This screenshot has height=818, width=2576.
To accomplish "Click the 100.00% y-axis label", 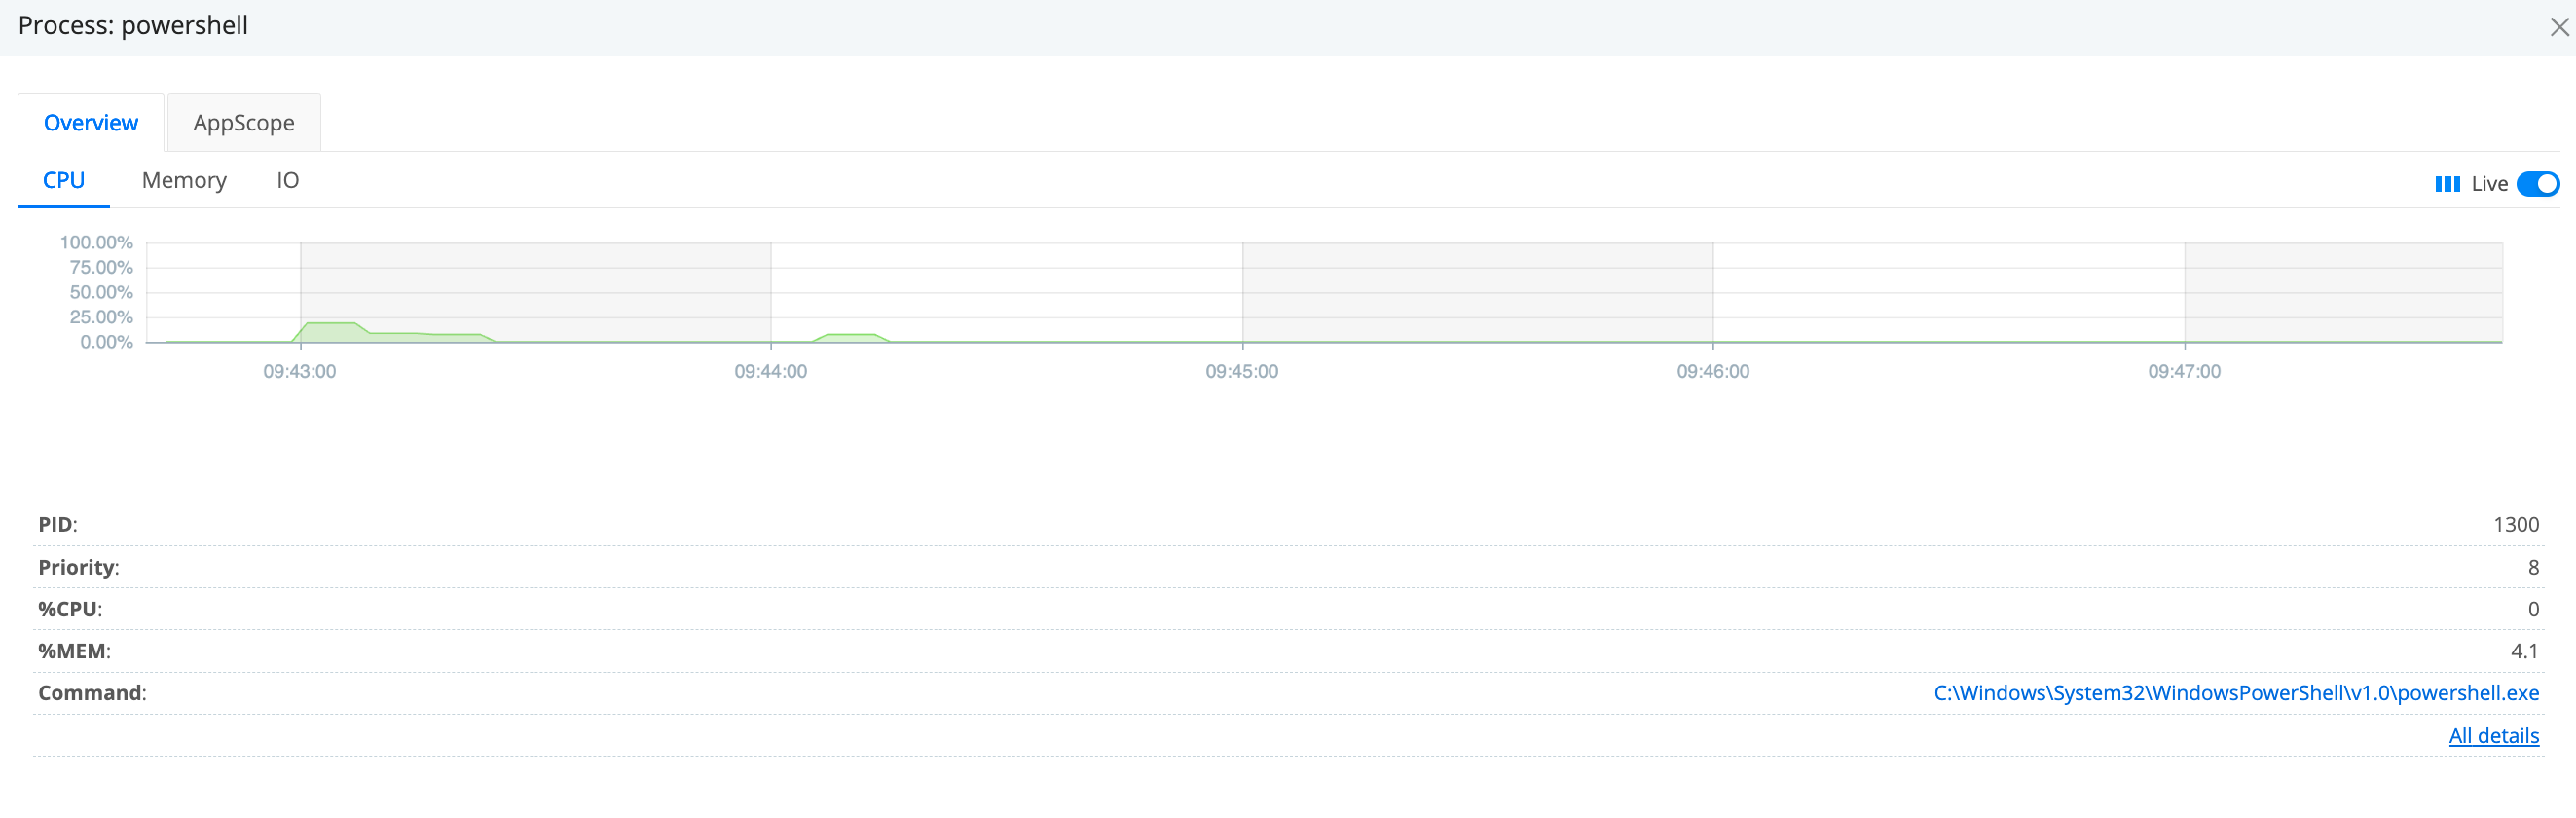I will 96,243.
